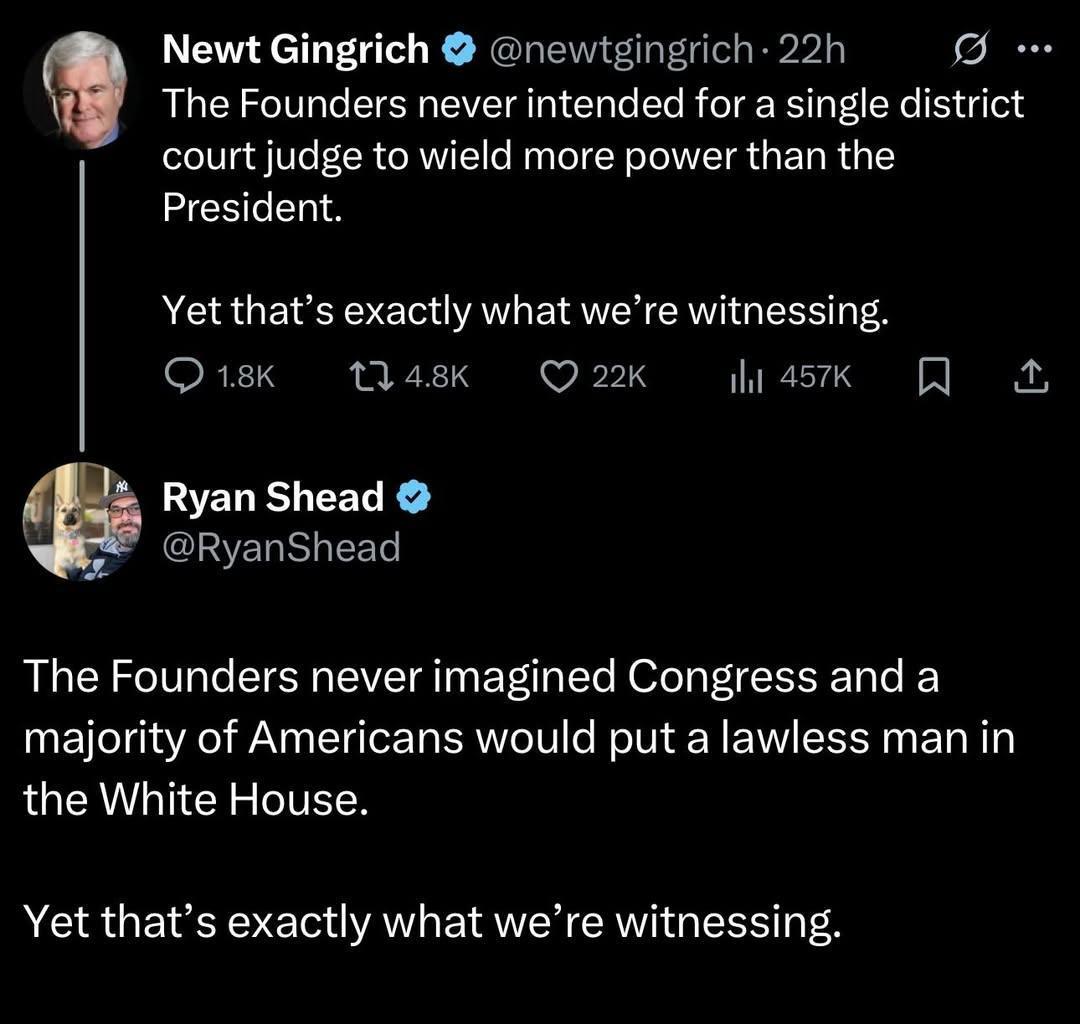This screenshot has width=1080, height=1024.
Task: View post analytics bar chart icon
Action: coord(746,377)
